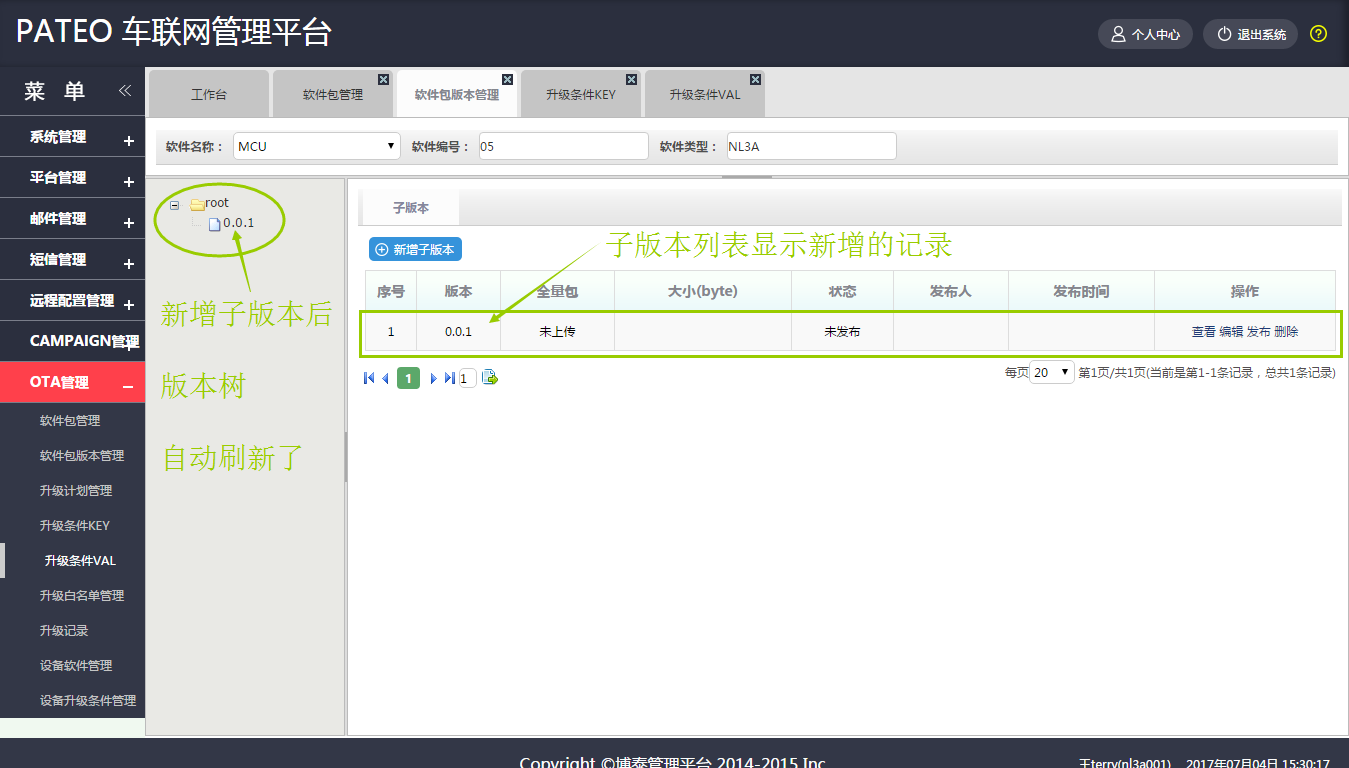The image size is (1349, 768).
Task: Click the page number jump input box
Action: [467, 378]
